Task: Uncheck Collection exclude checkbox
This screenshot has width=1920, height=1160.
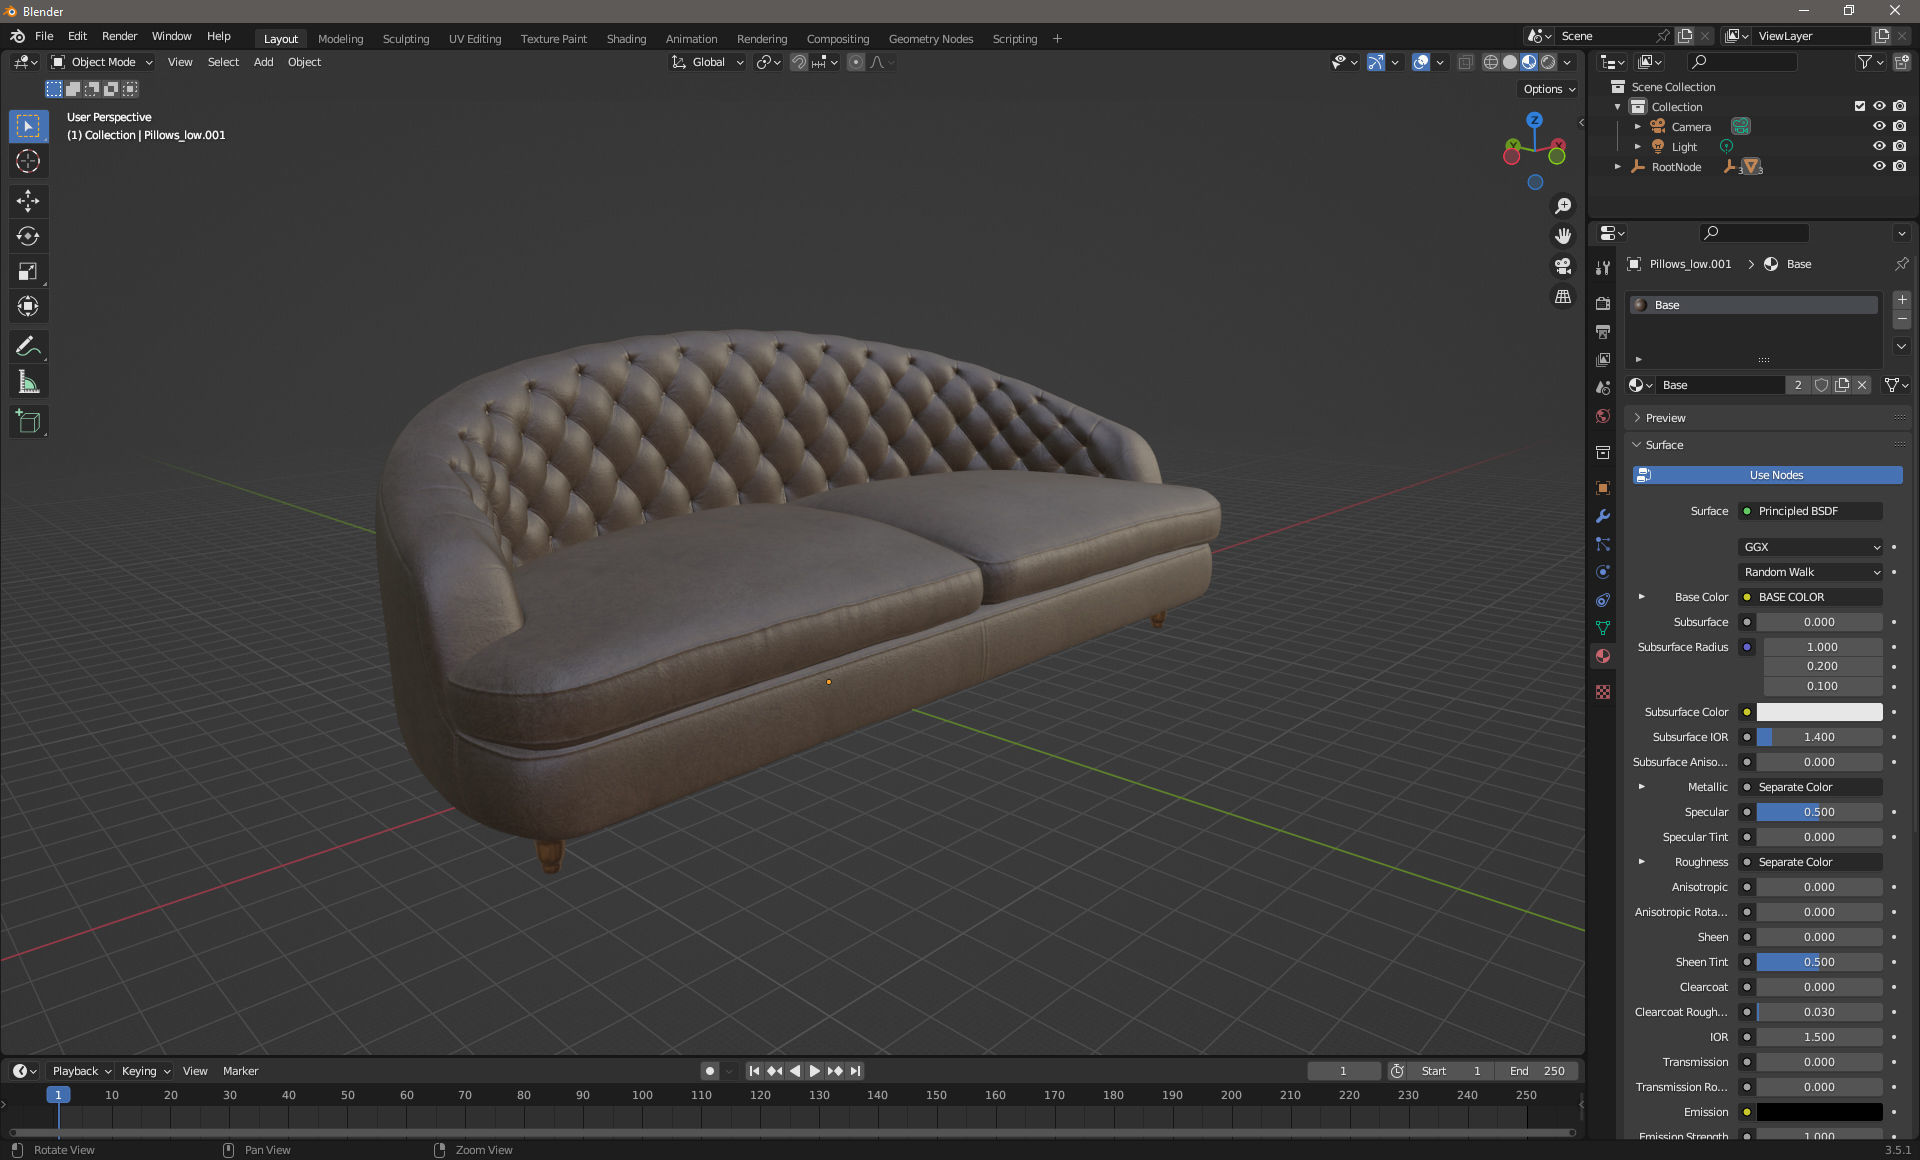Action: pos(1860,106)
